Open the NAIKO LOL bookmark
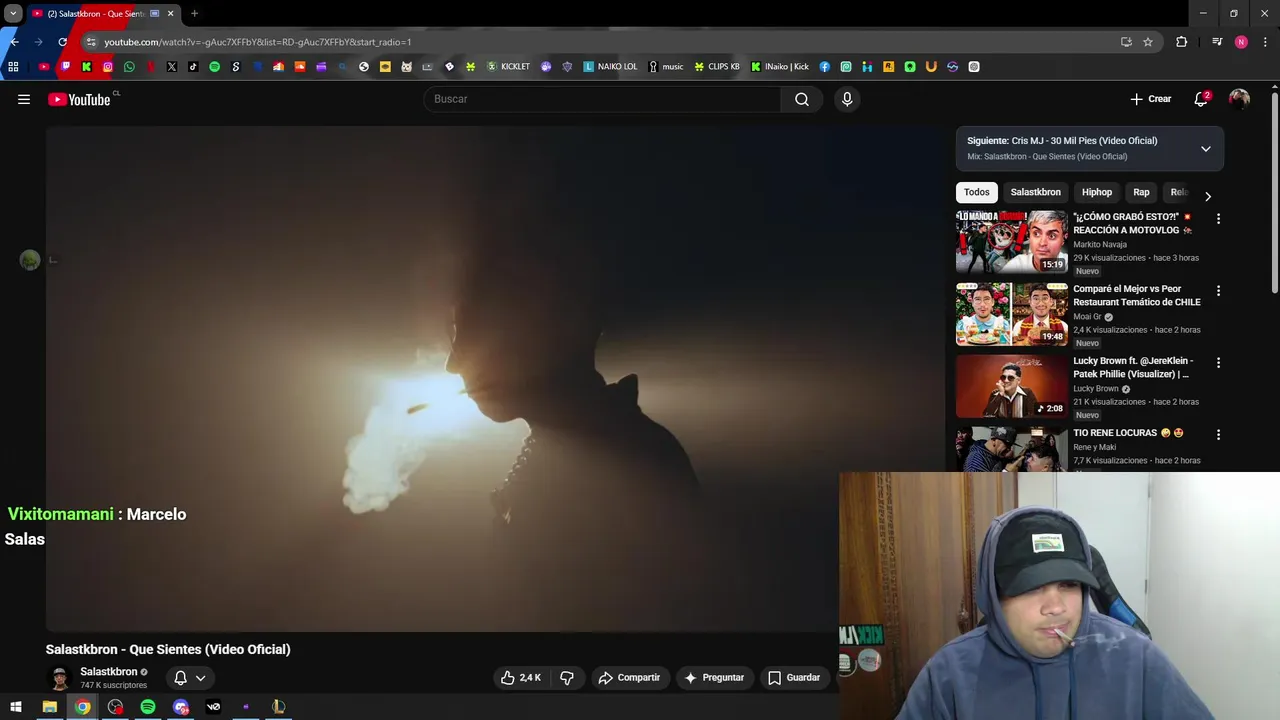The image size is (1280, 720). [610, 67]
